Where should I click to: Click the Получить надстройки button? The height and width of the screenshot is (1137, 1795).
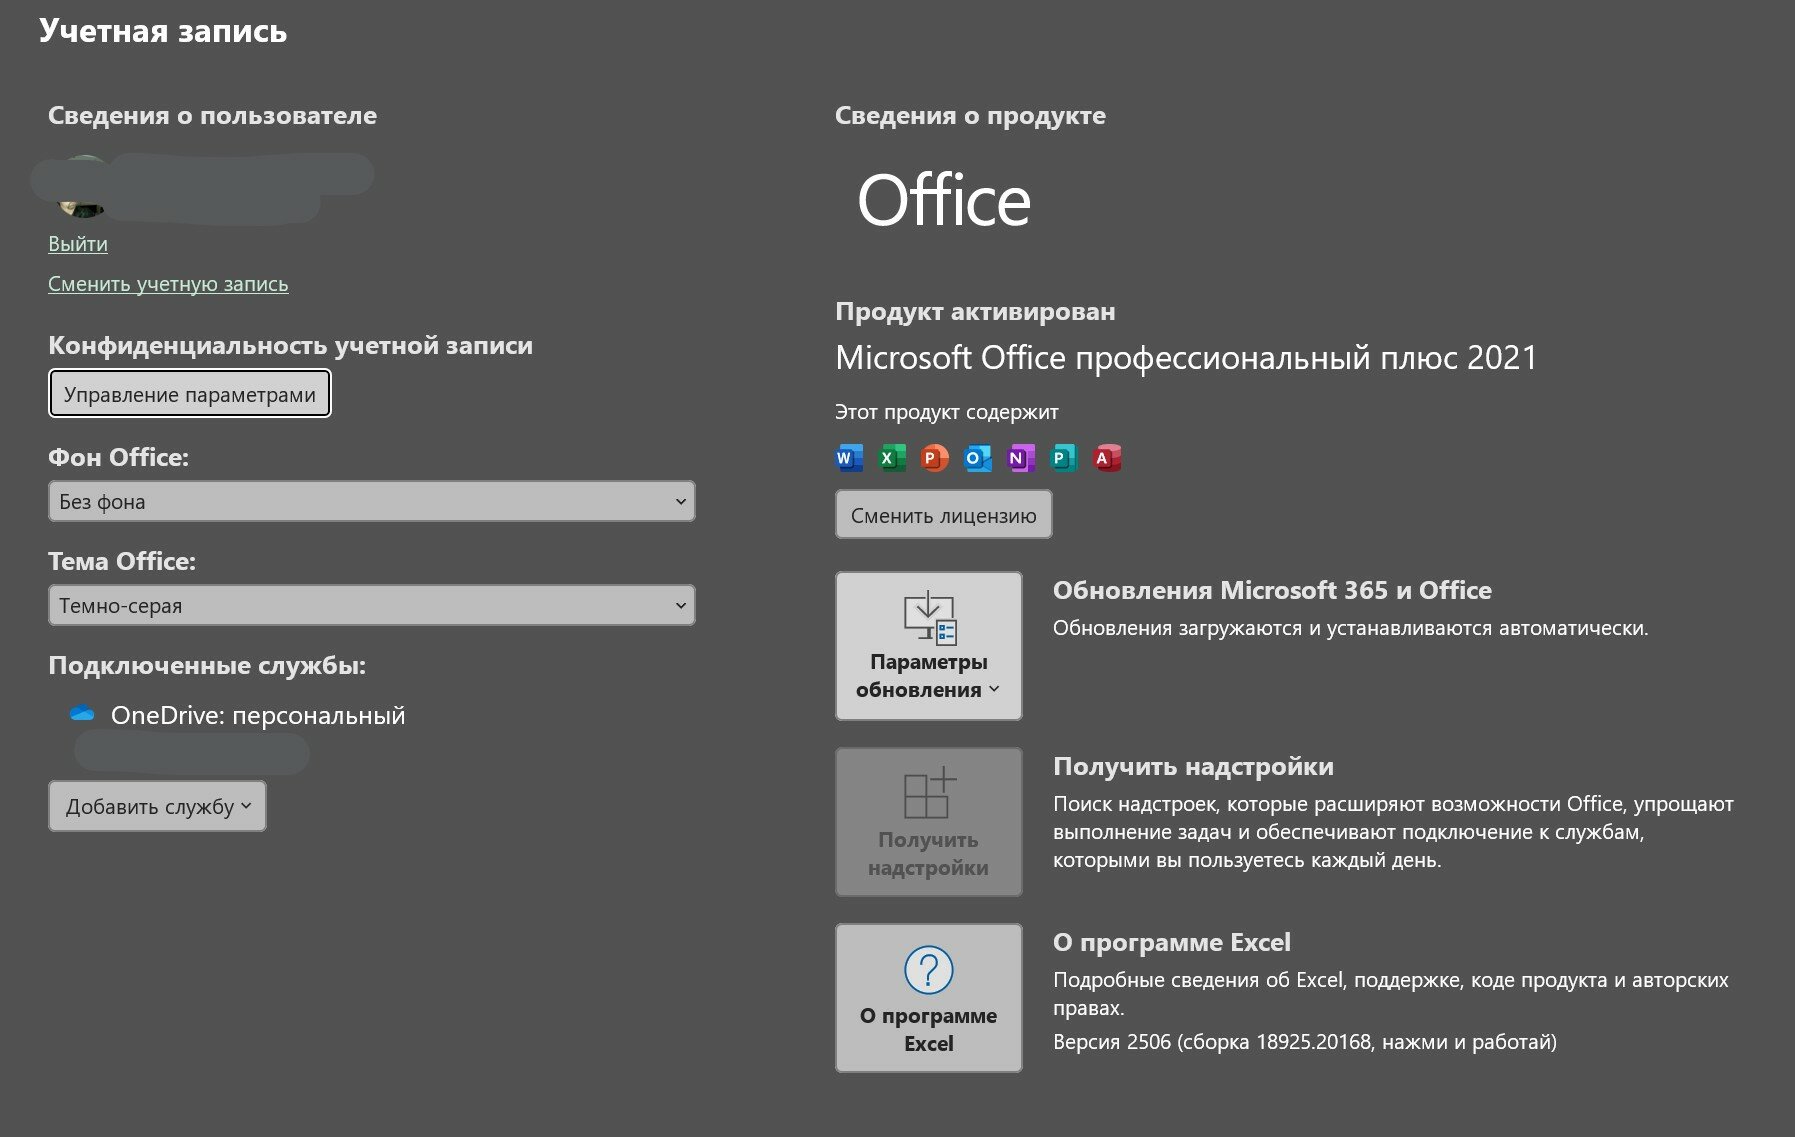coord(929,822)
